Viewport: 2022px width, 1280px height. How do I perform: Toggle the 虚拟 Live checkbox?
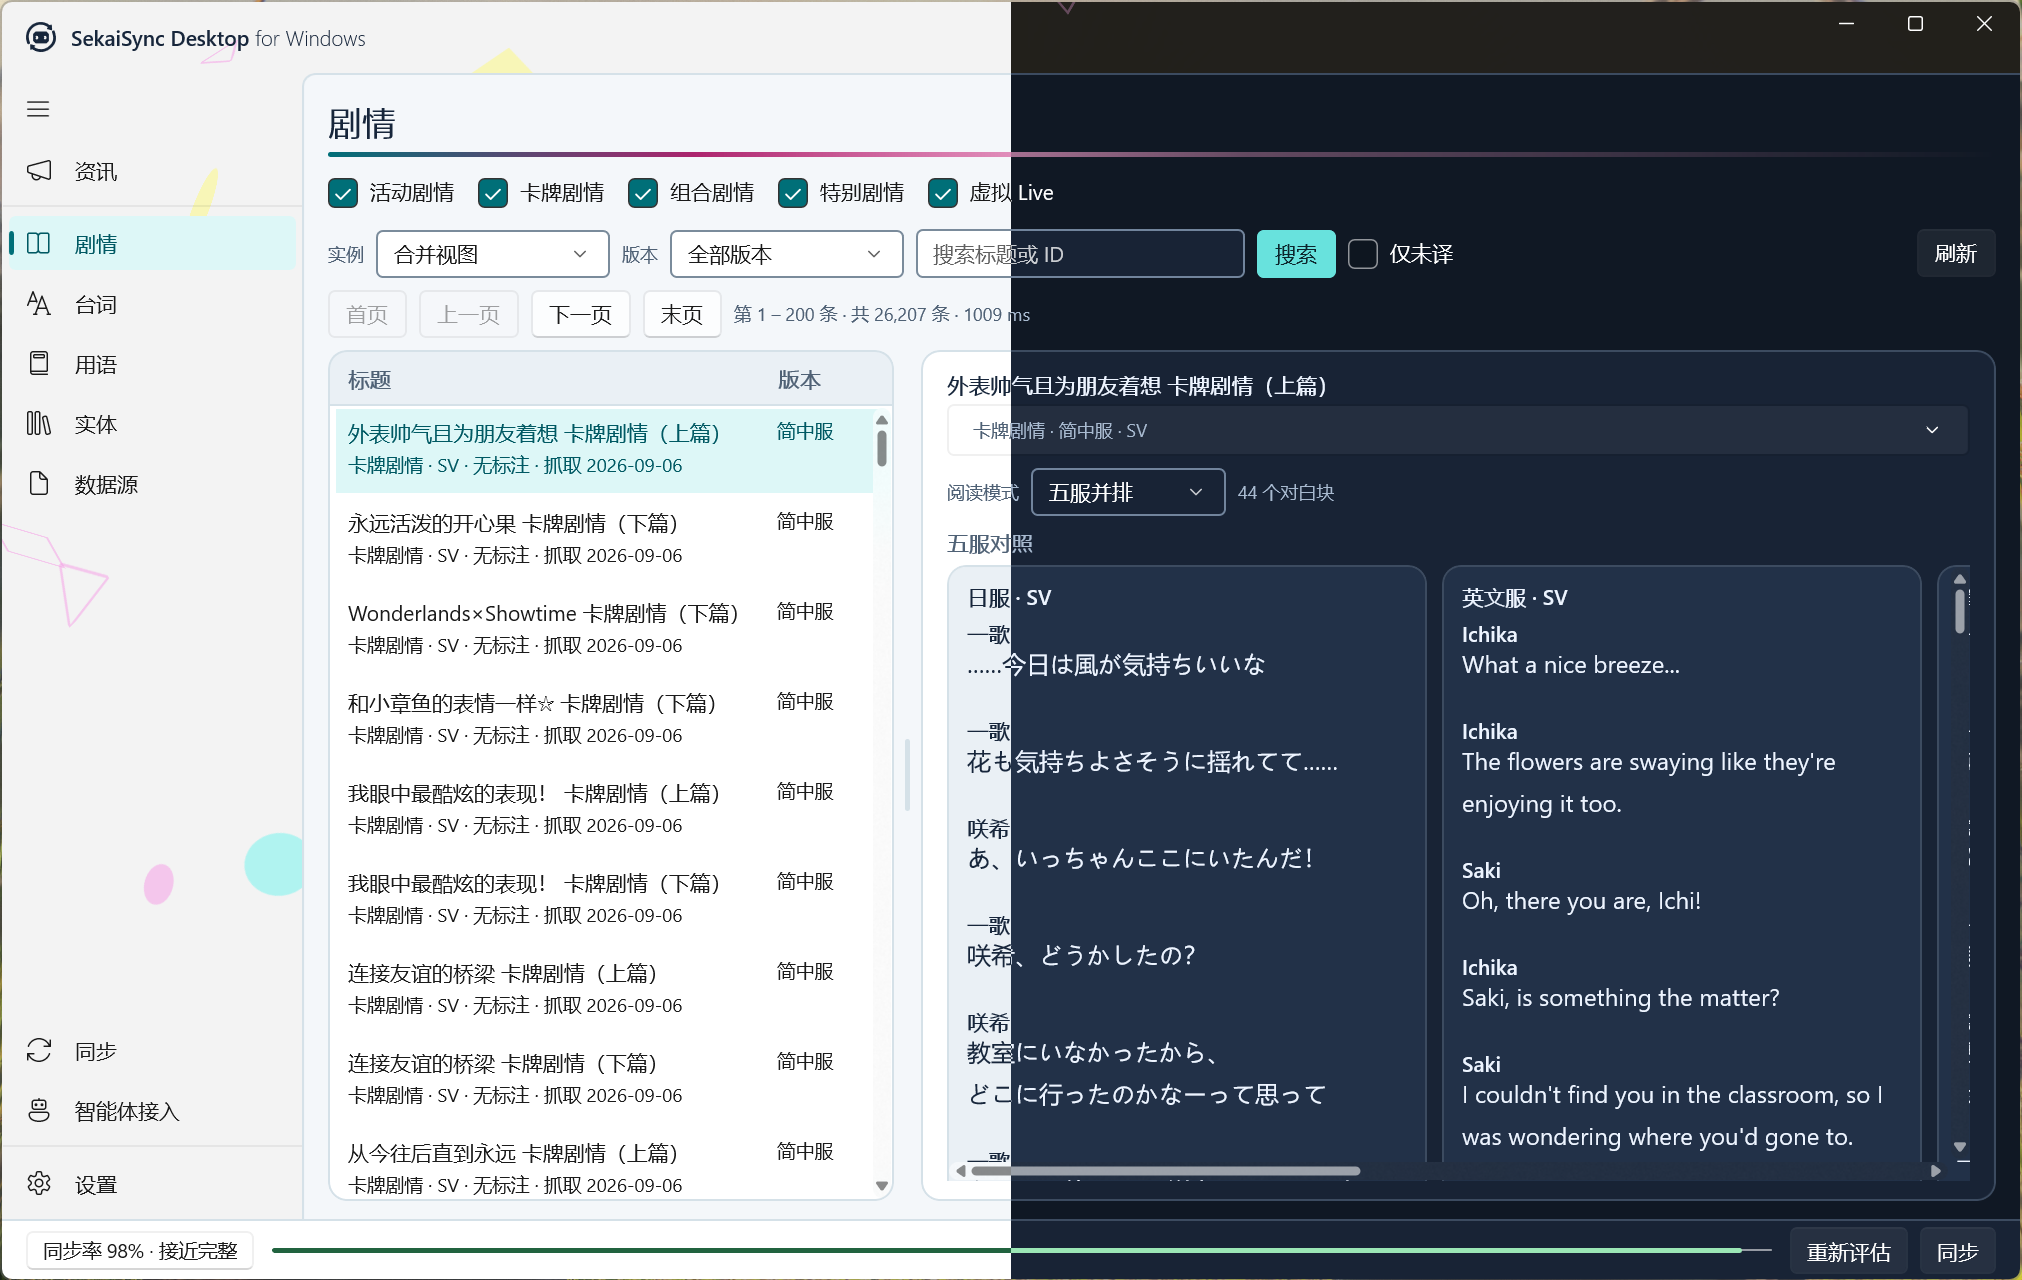(x=943, y=193)
